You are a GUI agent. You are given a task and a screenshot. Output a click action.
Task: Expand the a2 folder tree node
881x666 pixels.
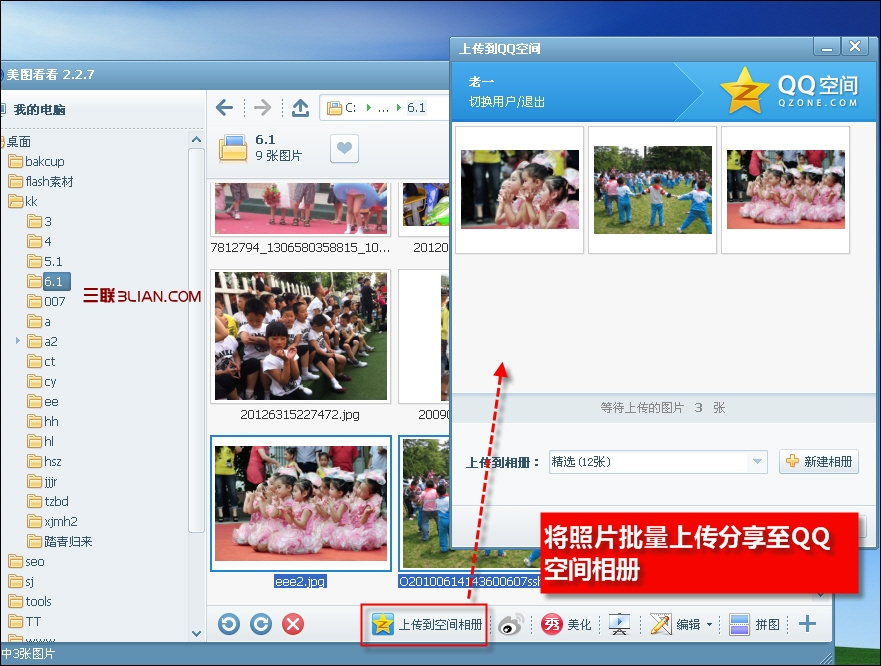(x=17, y=341)
